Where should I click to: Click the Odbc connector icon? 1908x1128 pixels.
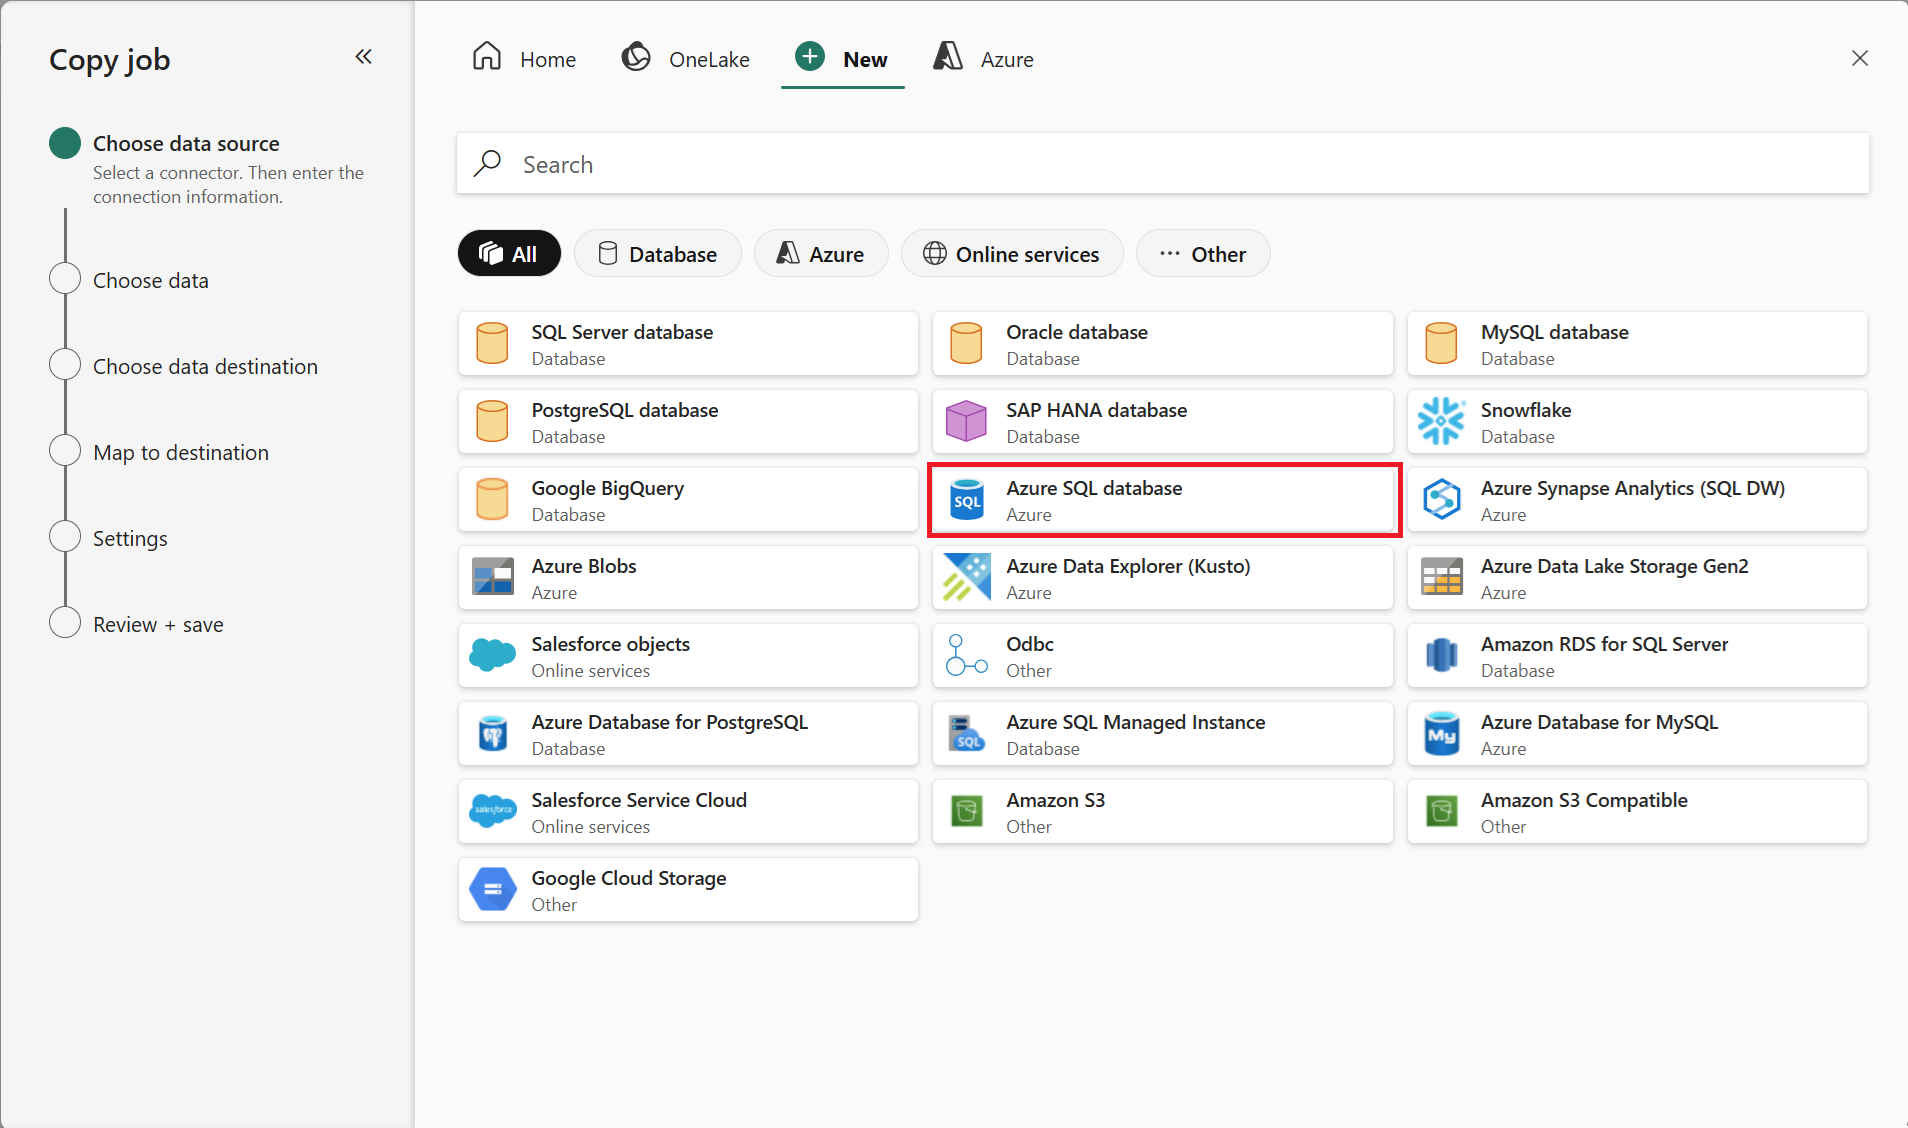(966, 655)
